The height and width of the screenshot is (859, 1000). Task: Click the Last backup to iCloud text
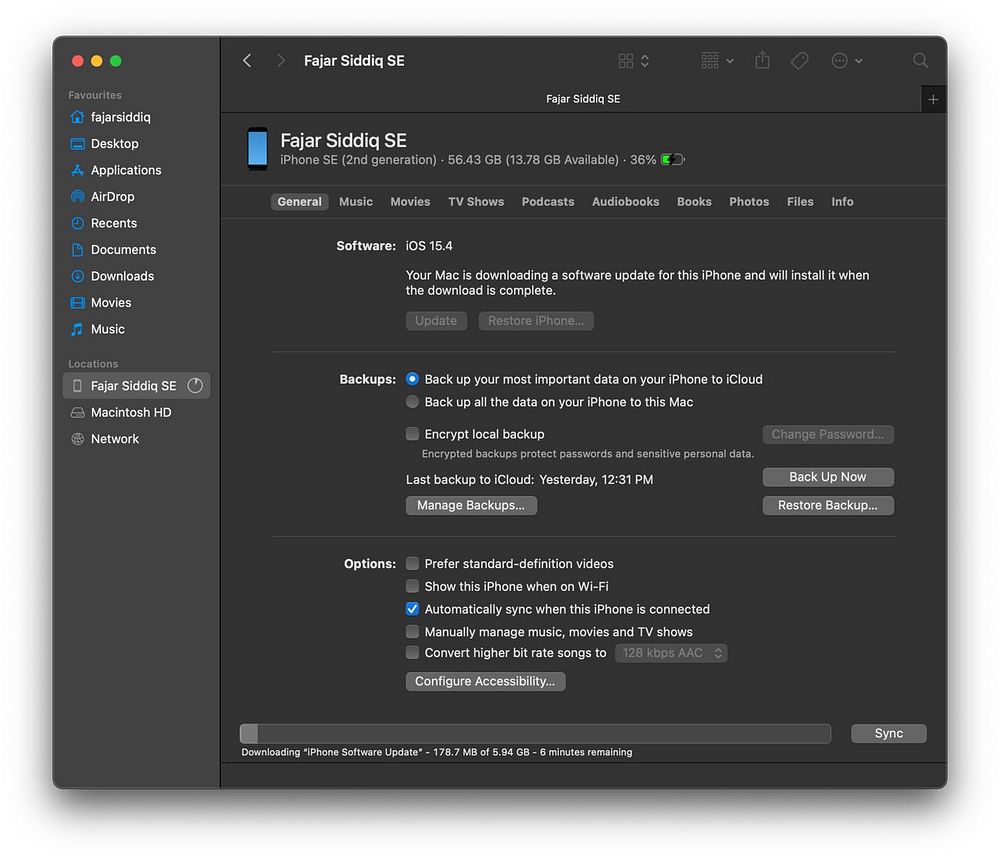tap(529, 480)
